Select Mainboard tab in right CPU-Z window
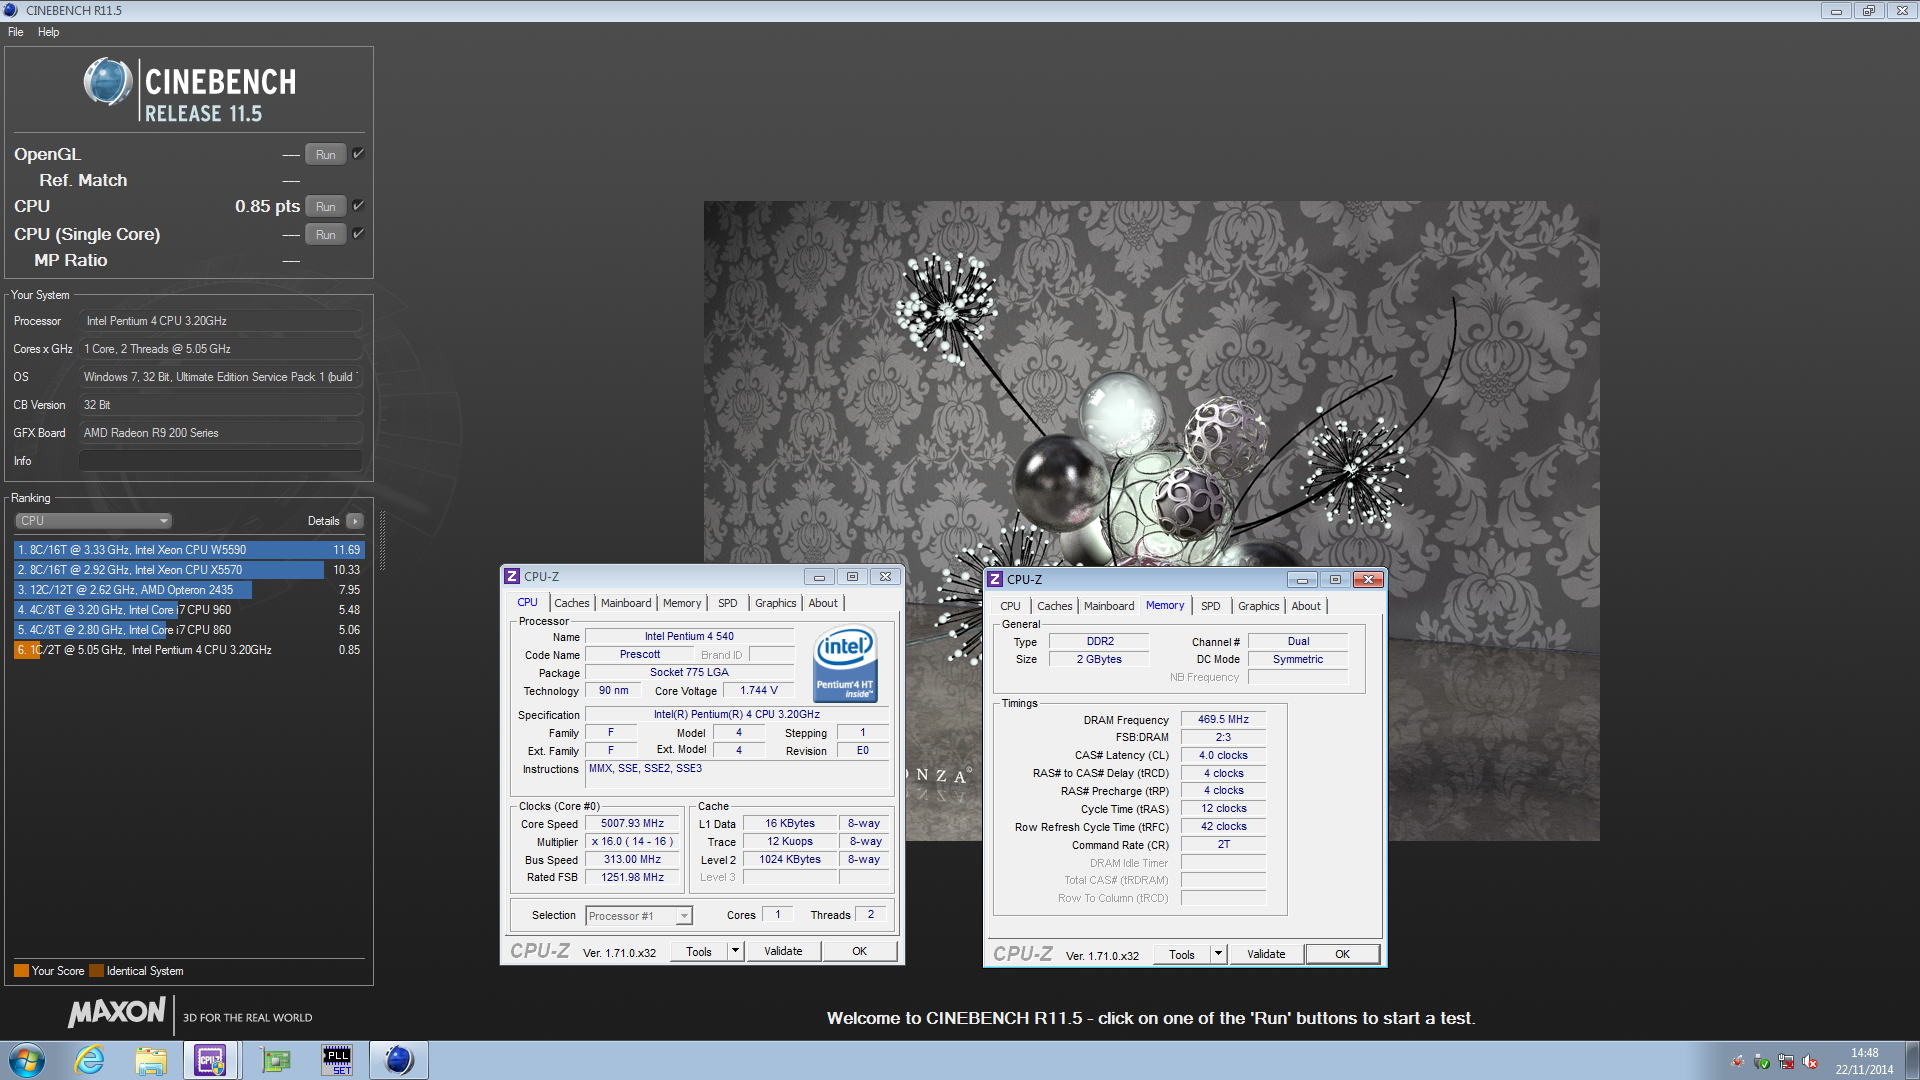 click(x=1109, y=606)
